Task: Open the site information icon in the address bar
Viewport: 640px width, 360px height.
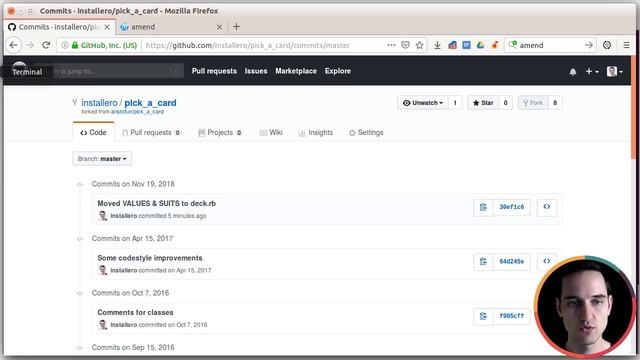Action: [x=64, y=45]
